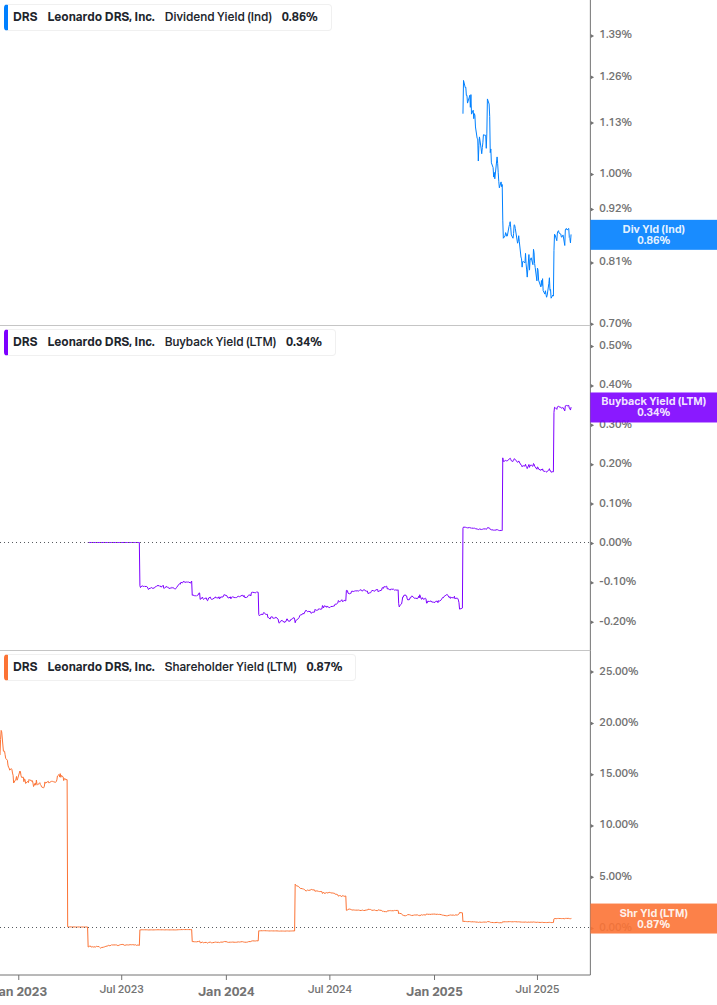
Task: Click the Jul 2024 date axis label
Action: [330, 990]
